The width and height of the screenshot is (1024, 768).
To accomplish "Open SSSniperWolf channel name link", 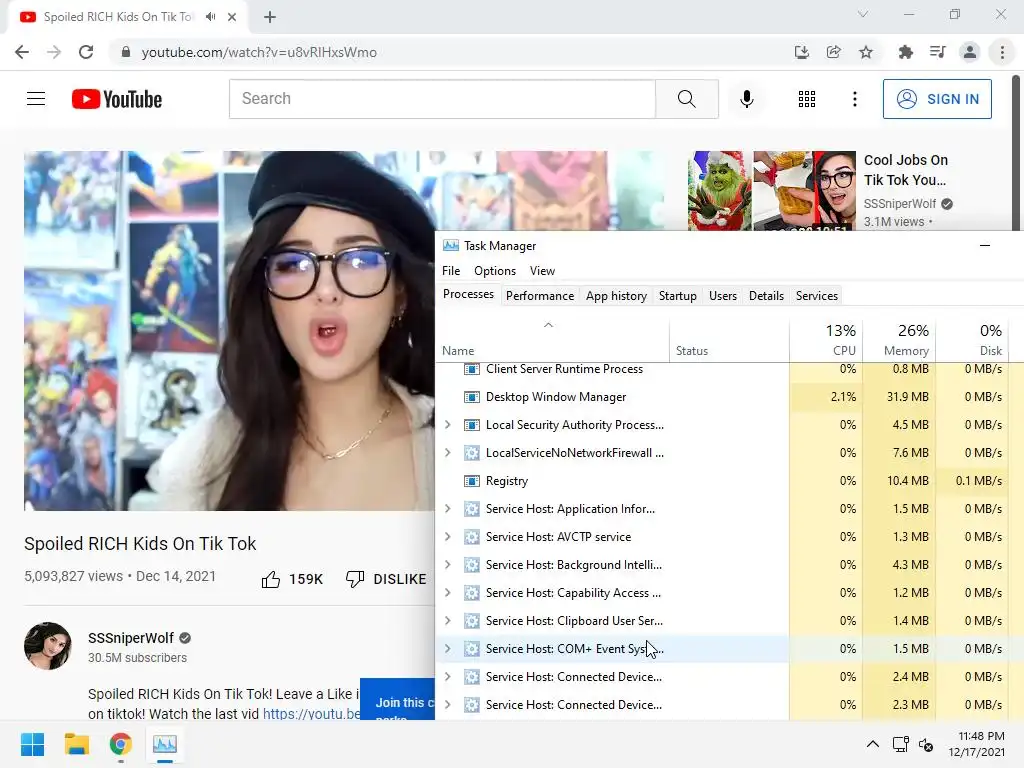I will pyautogui.click(x=131, y=638).
